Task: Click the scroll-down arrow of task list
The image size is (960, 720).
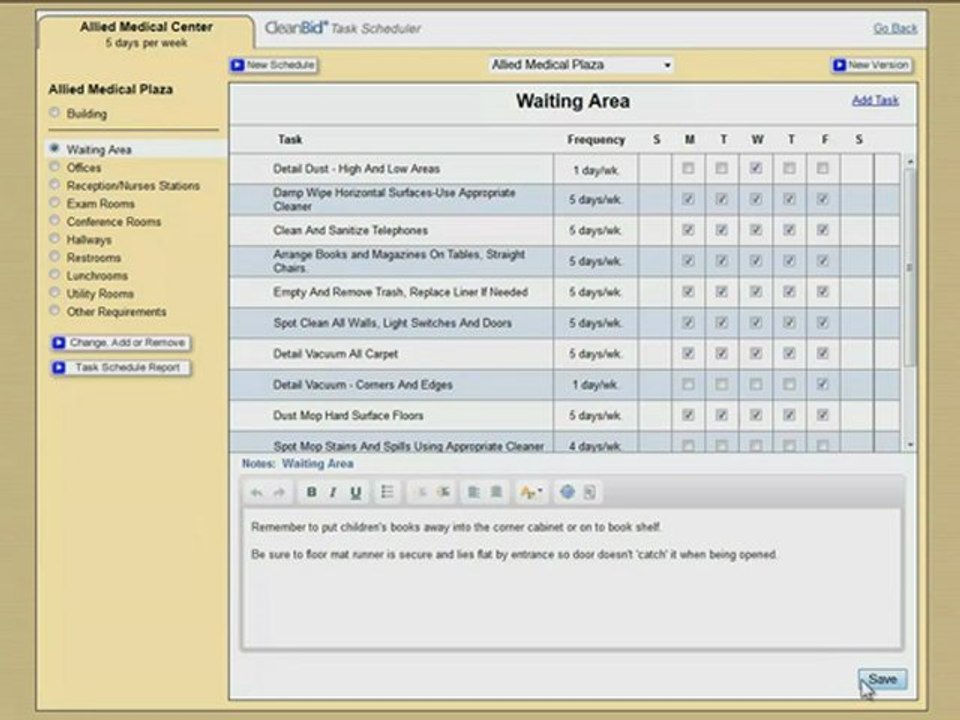Action: click(x=910, y=445)
